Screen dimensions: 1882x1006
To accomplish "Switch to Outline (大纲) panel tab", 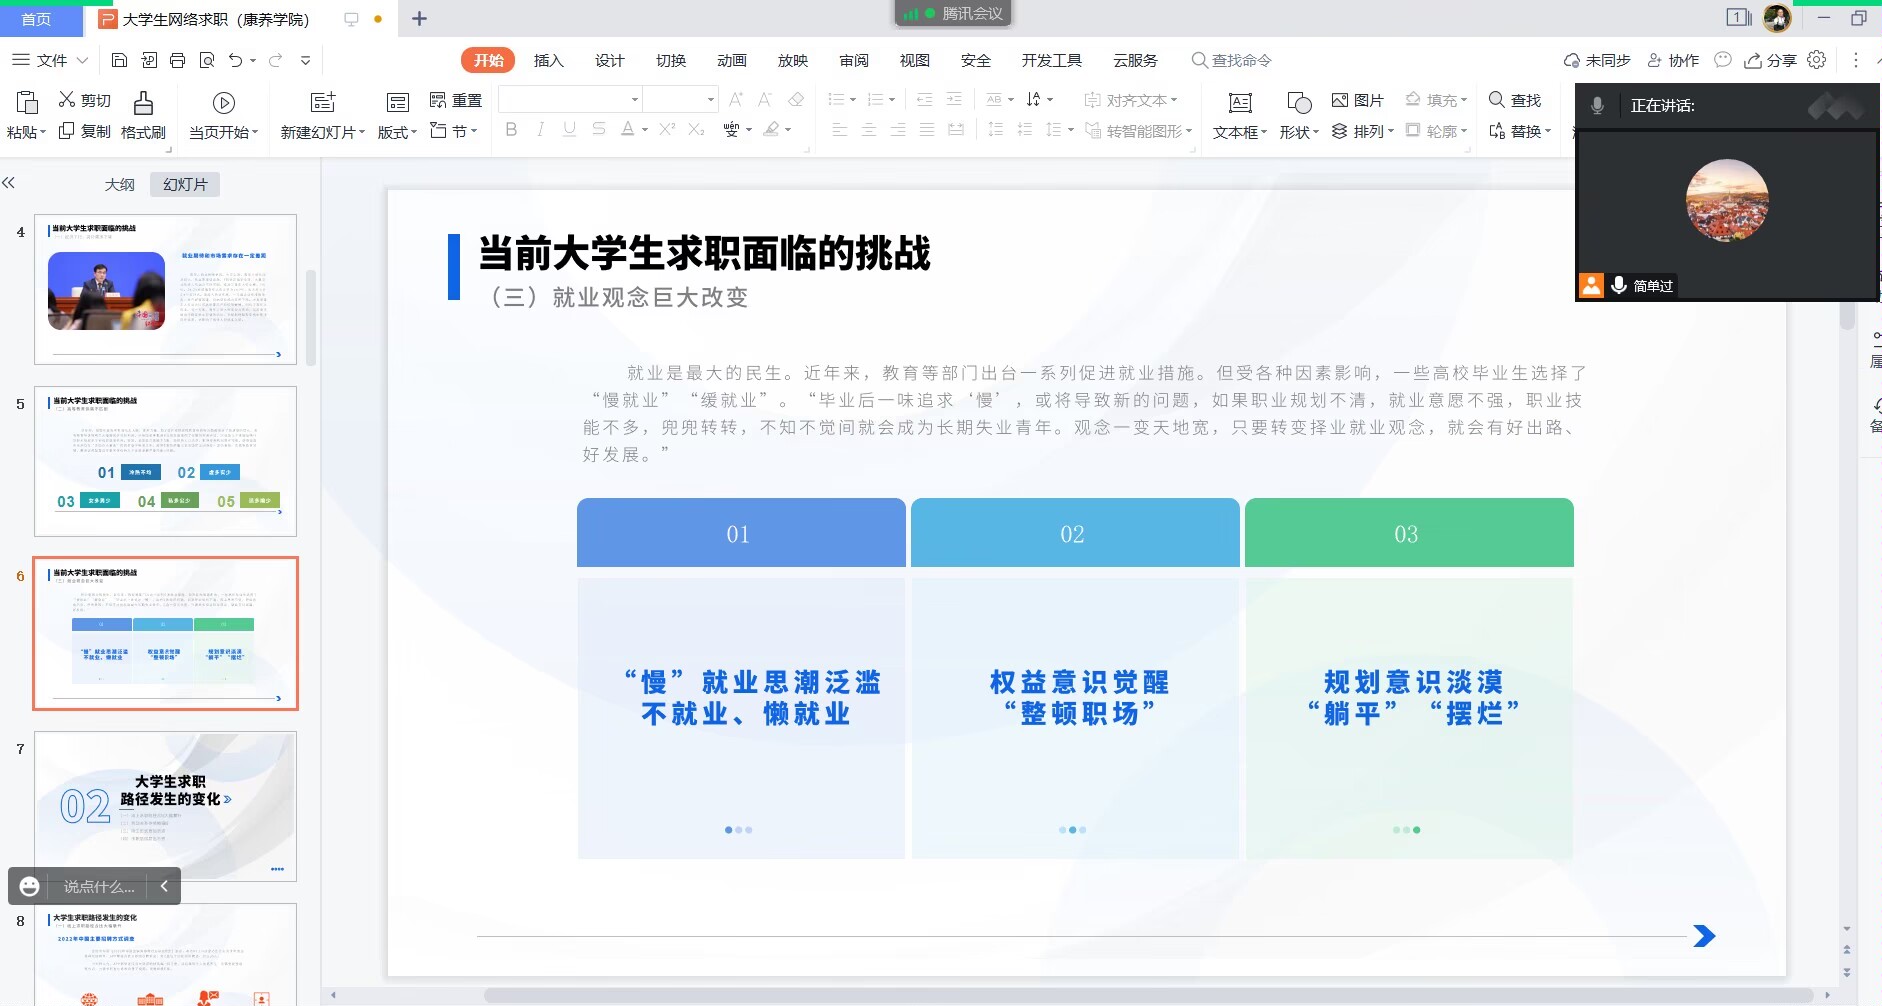I will pos(119,185).
